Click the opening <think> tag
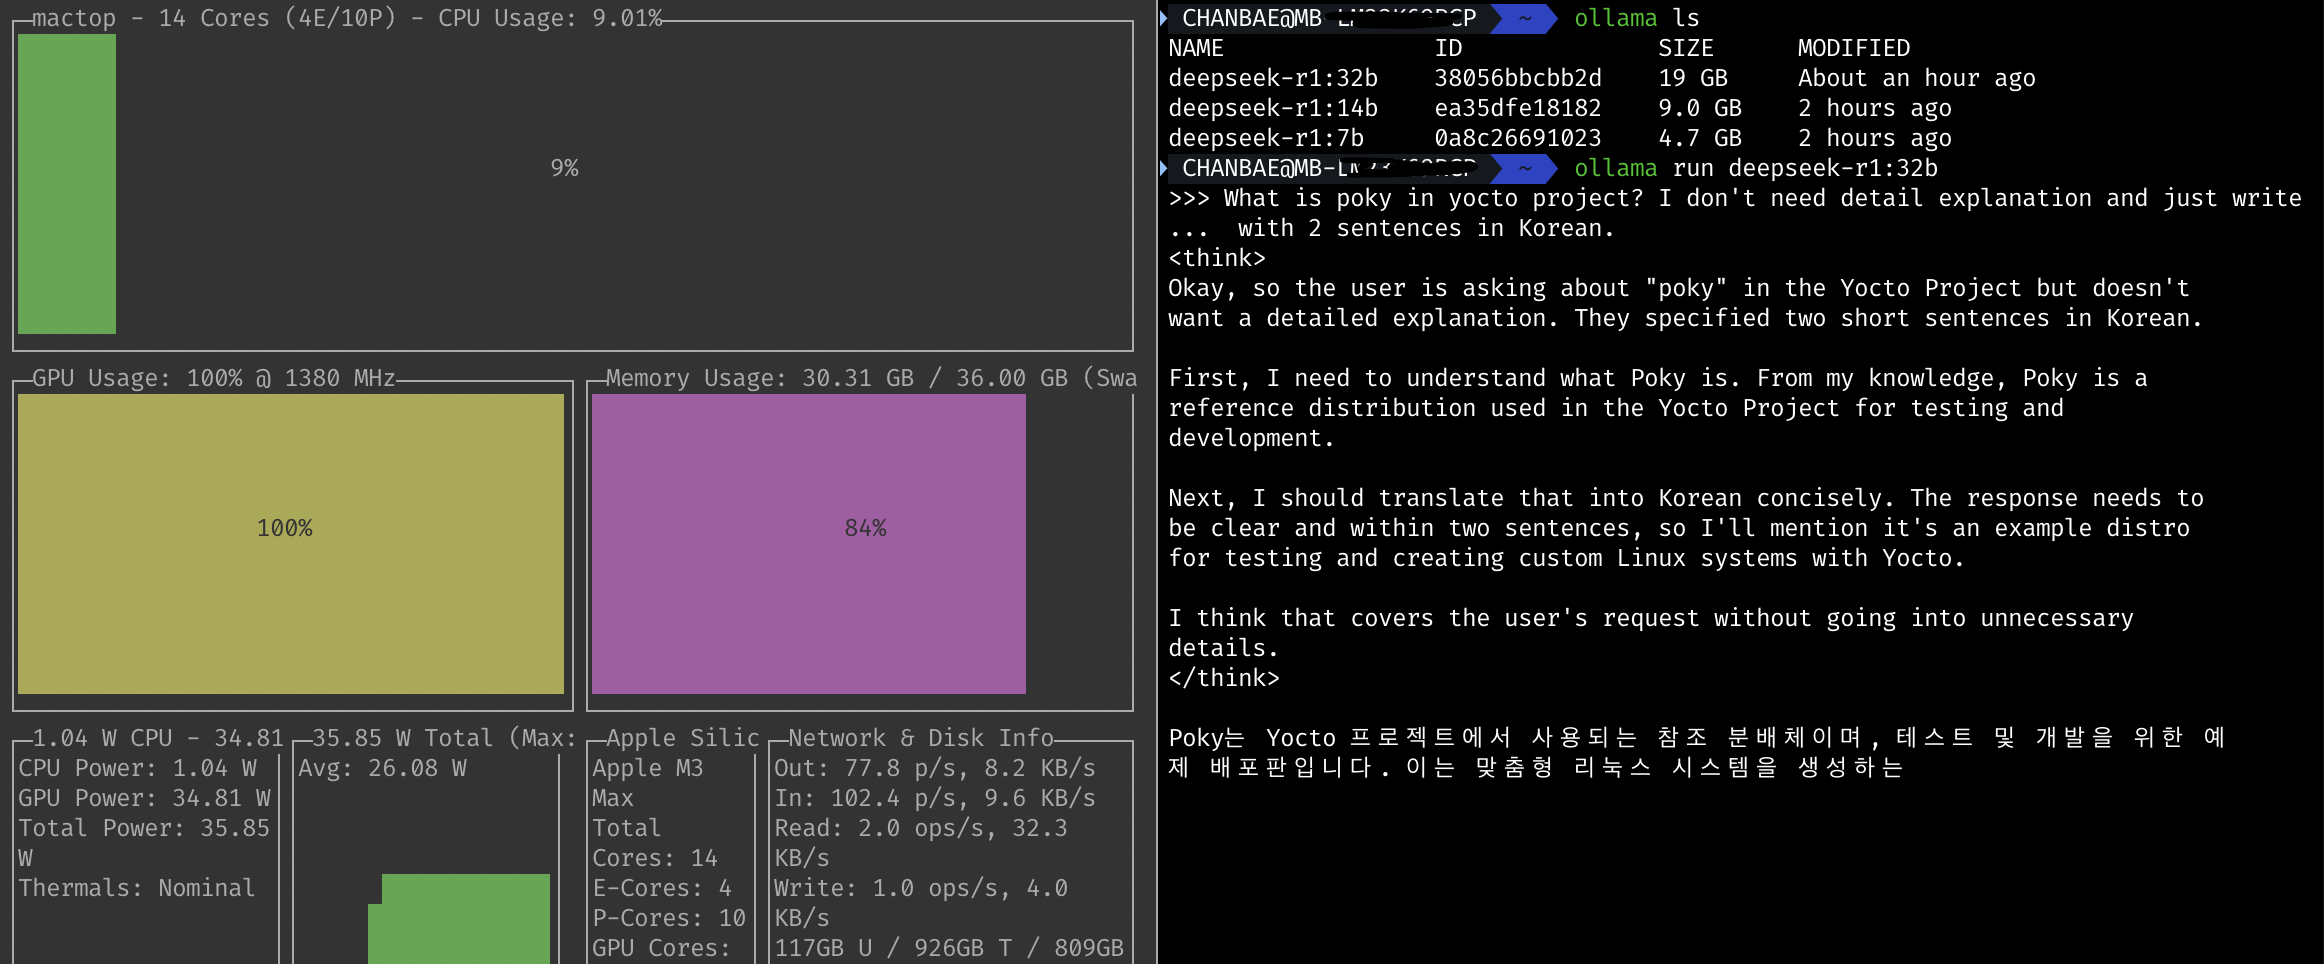This screenshot has width=2324, height=964. pyautogui.click(x=1217, y=258)
